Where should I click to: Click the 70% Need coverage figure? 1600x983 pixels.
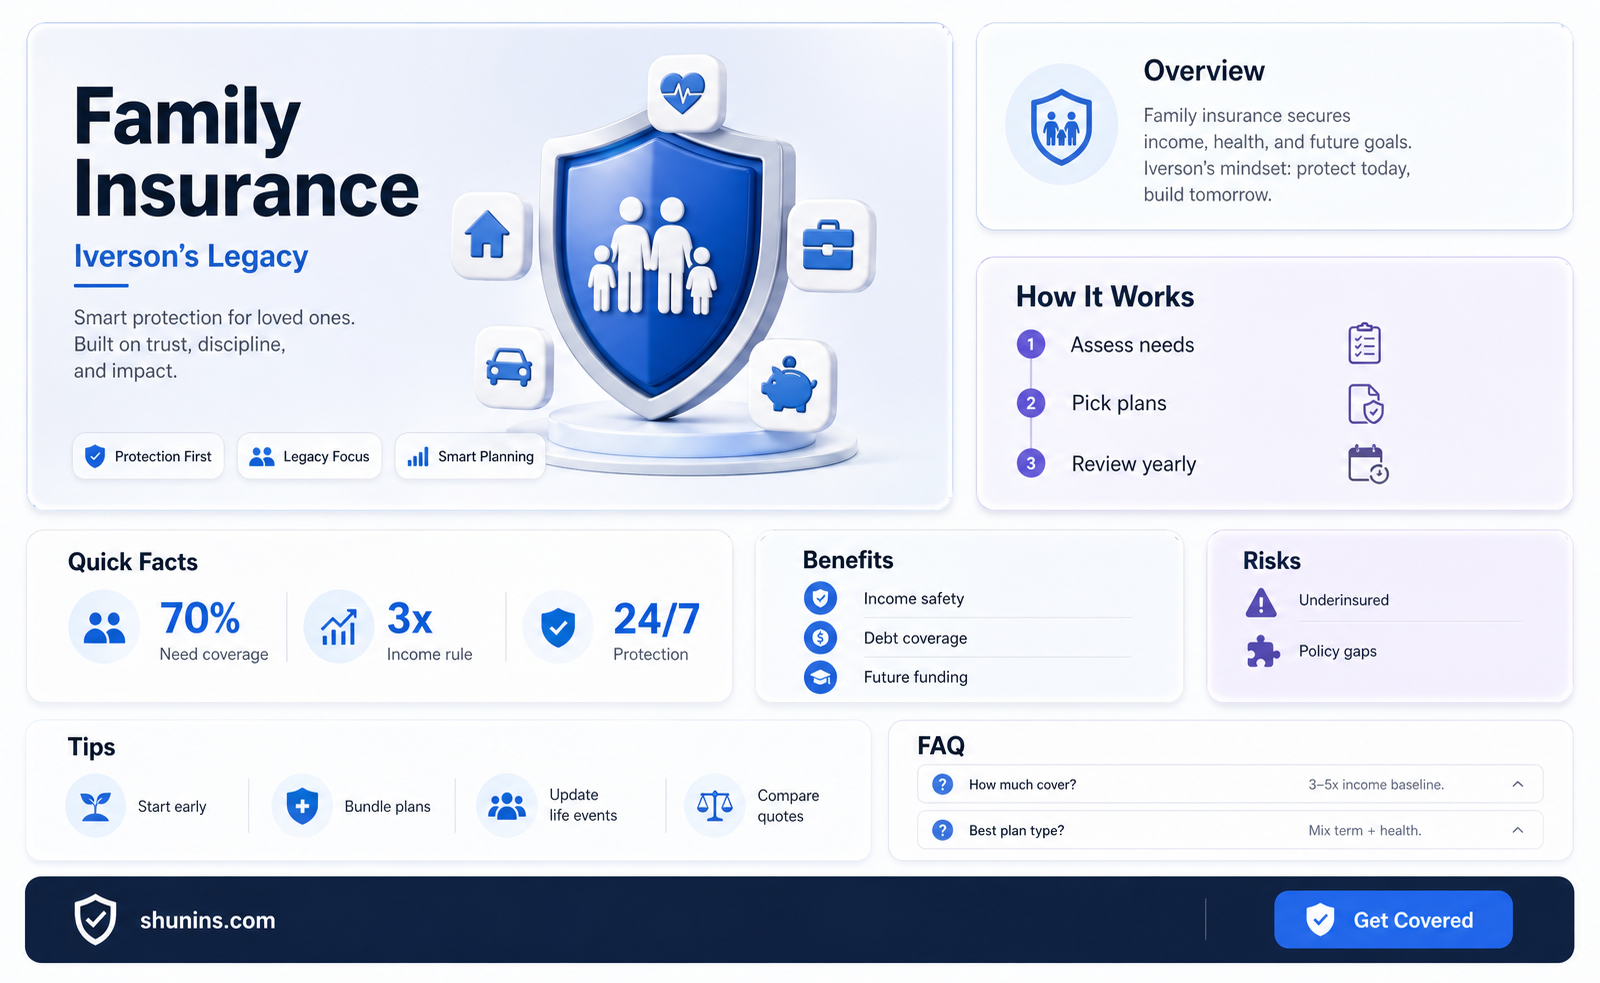(x=214, y=630)
